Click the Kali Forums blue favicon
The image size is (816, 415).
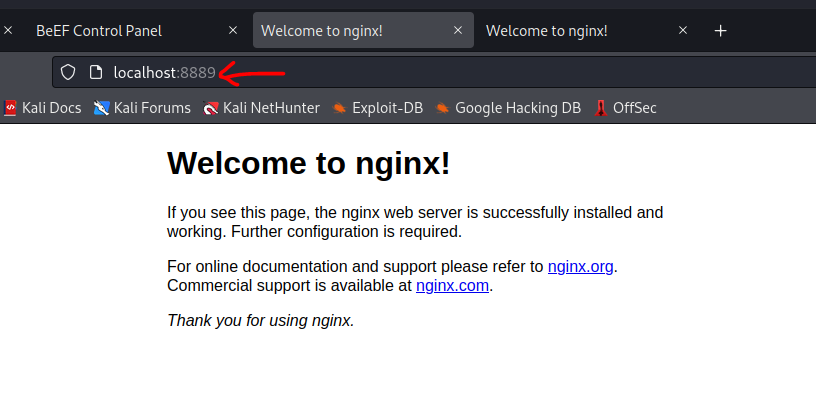tap(101, 108)
